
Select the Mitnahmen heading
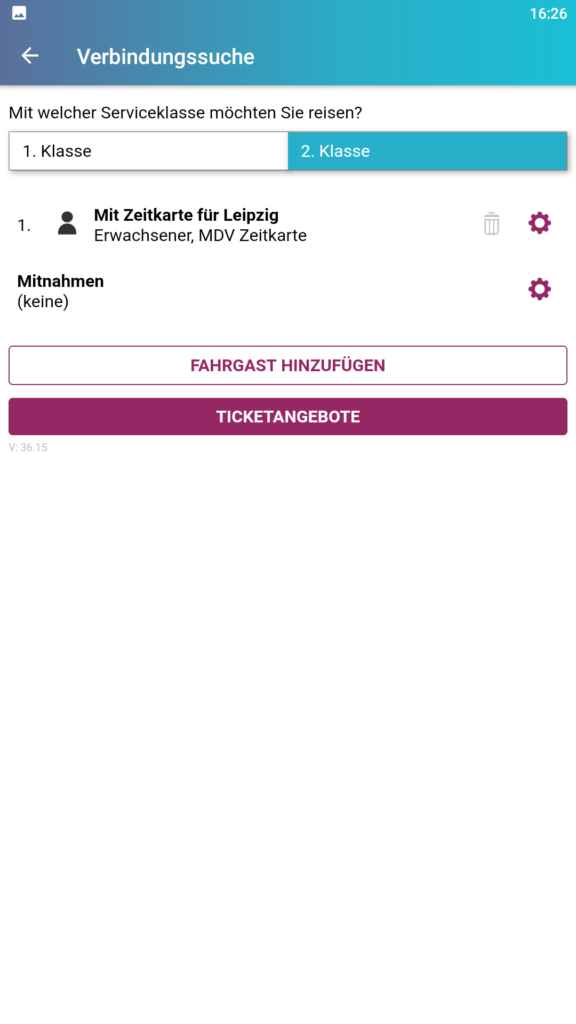(x=60, y=281)
